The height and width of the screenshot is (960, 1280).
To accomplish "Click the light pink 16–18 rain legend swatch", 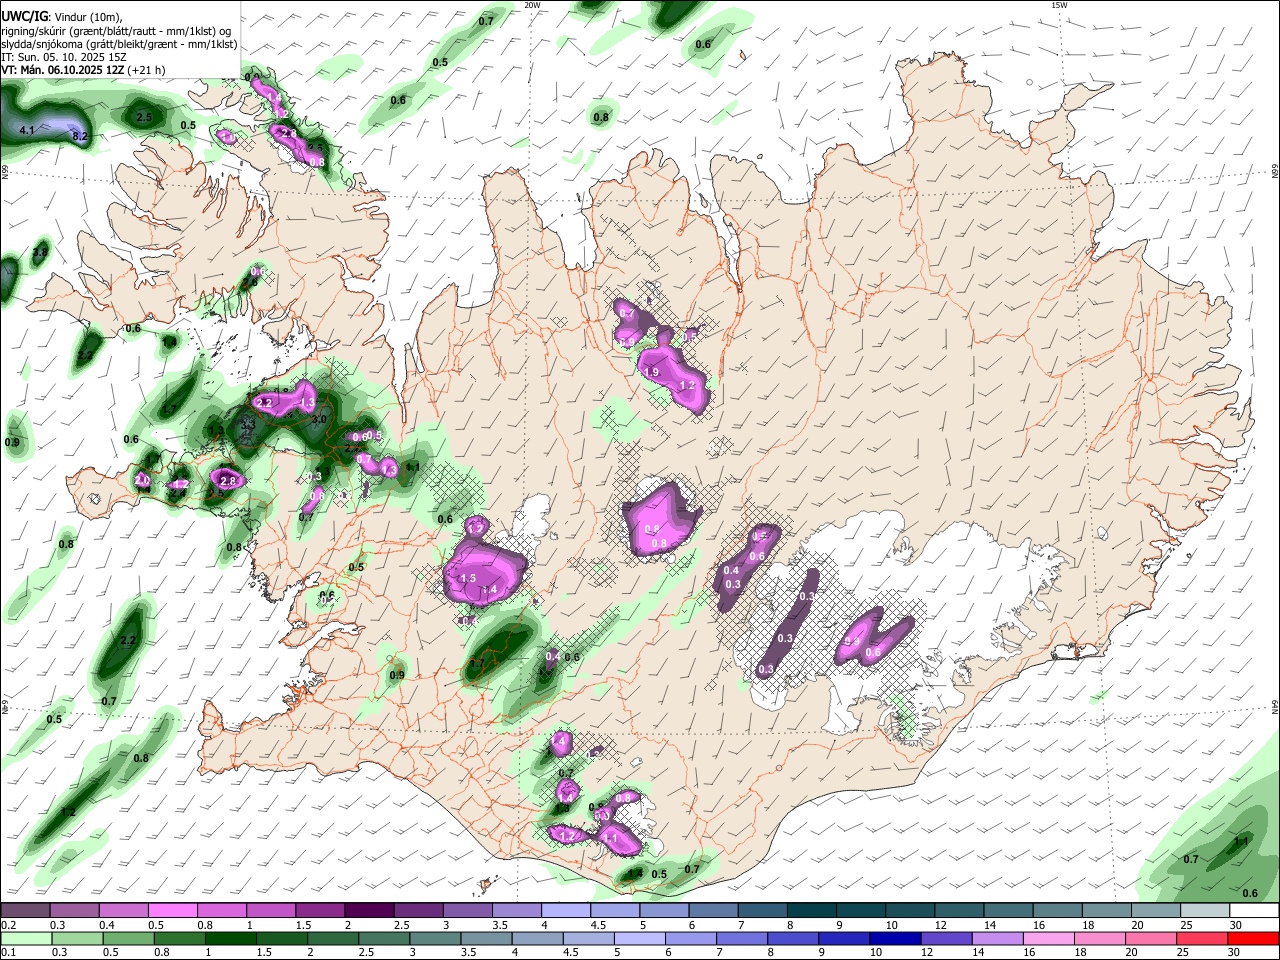I will click(x=1048, y=938).
